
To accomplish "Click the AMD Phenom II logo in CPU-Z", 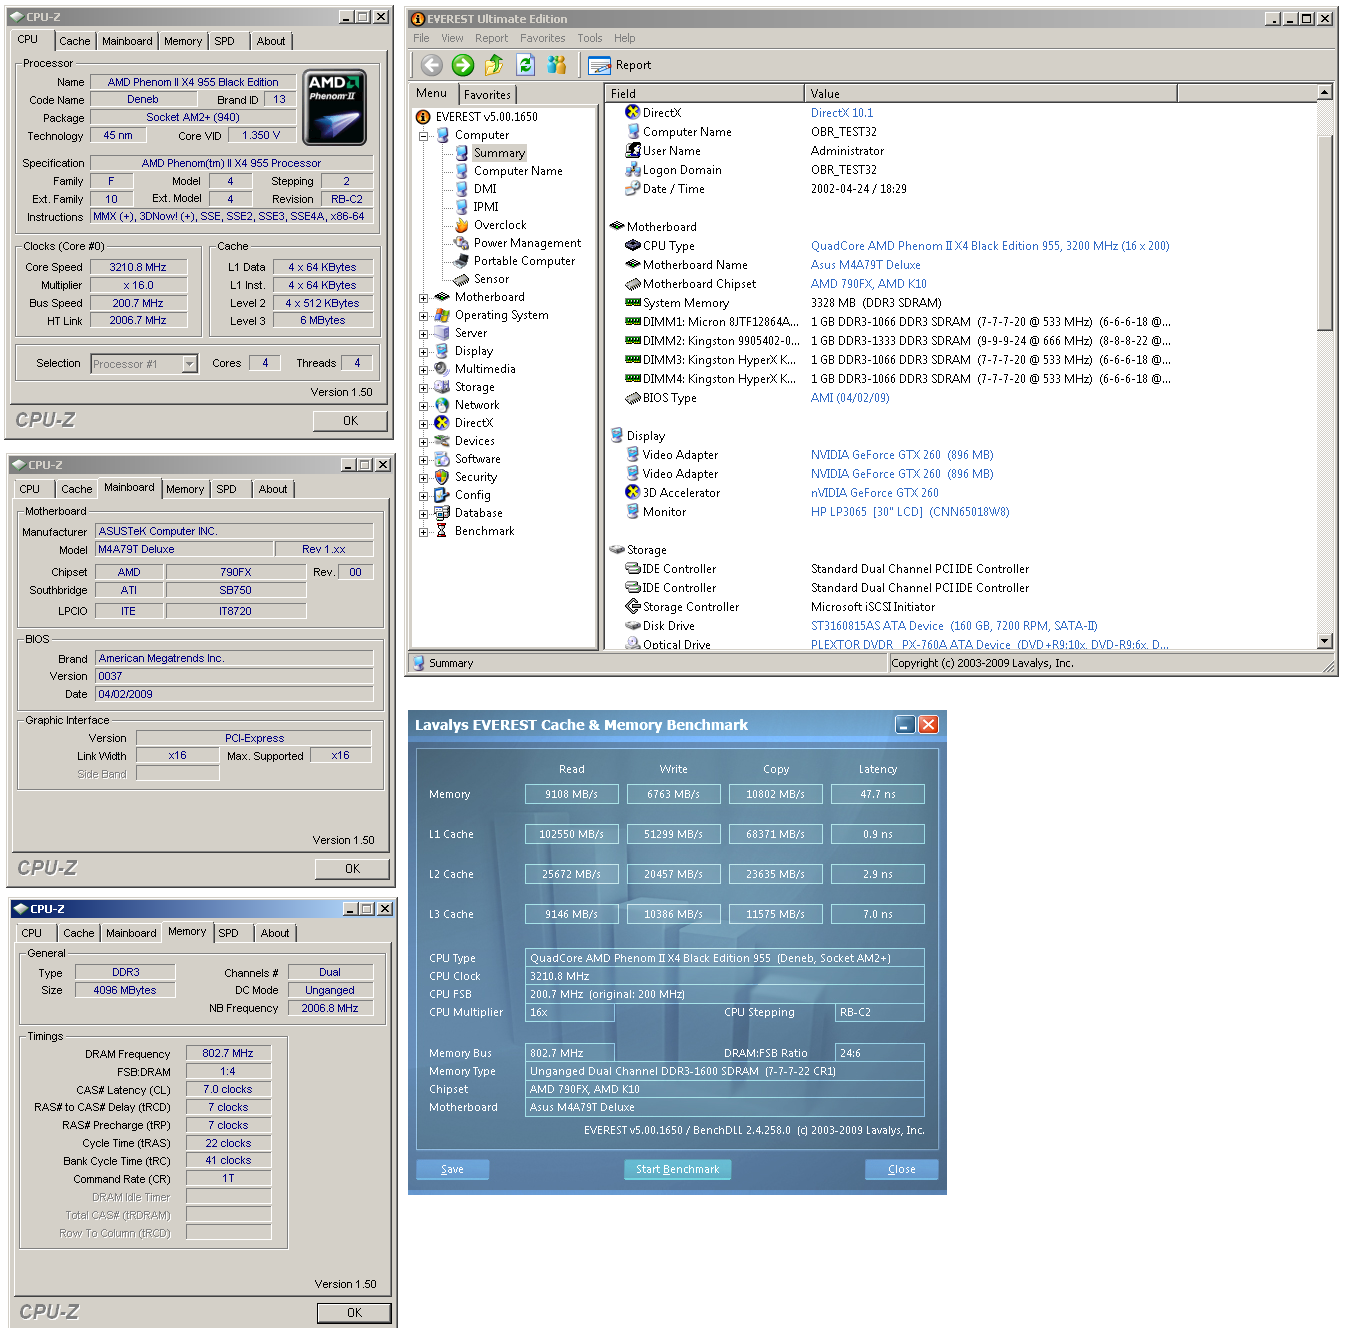I will point(334,108).
